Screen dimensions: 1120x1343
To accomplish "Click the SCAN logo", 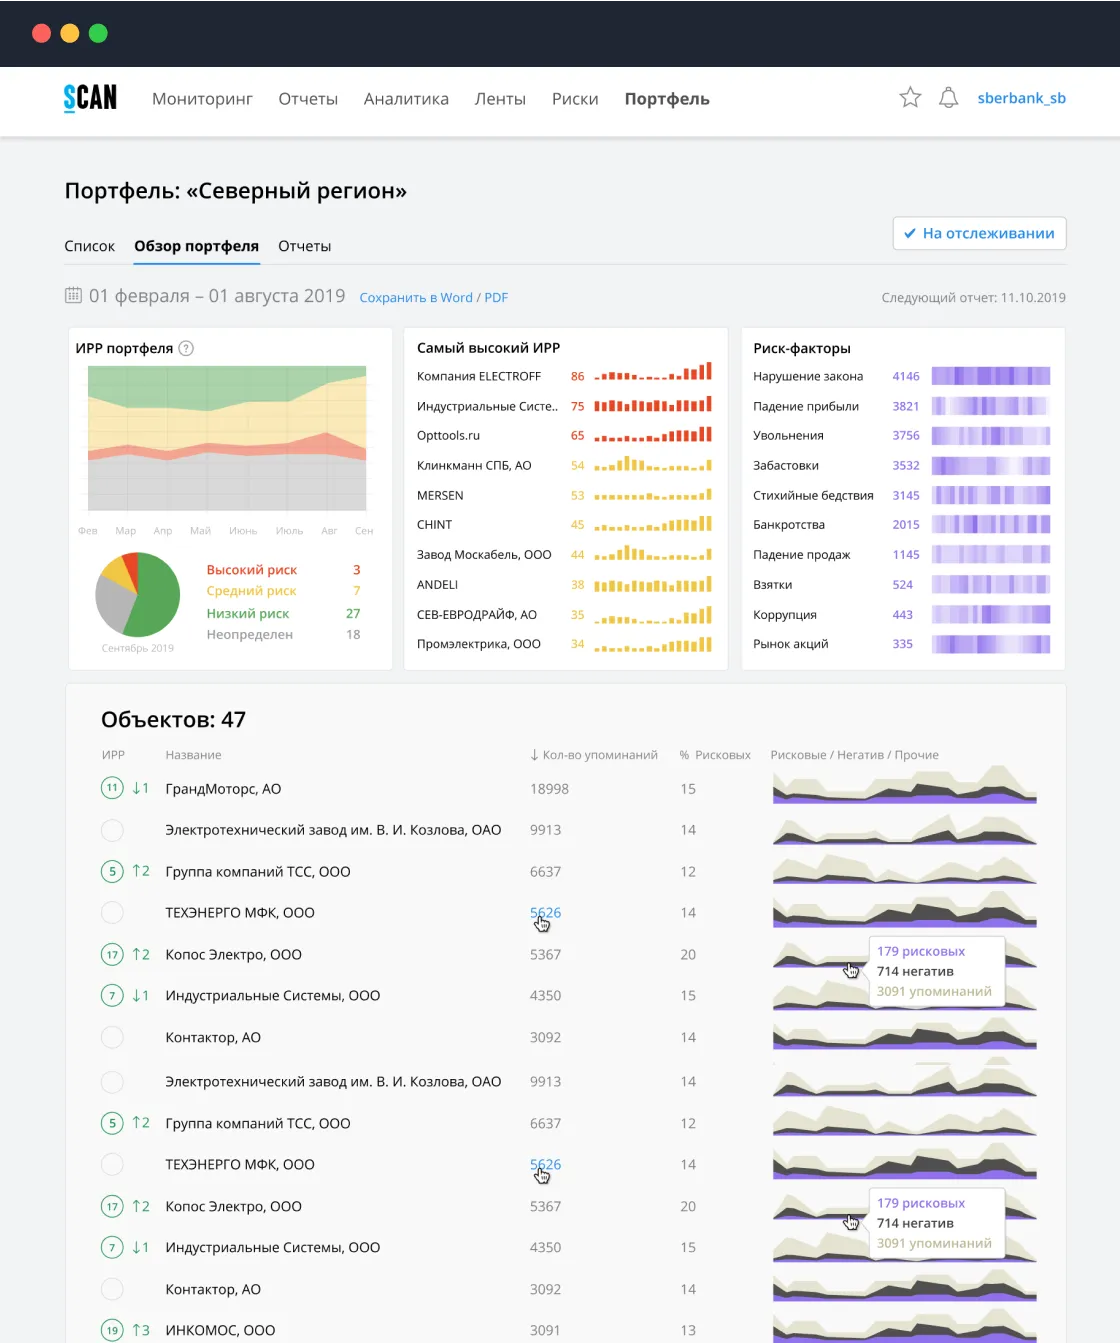I will coord(90,98).
